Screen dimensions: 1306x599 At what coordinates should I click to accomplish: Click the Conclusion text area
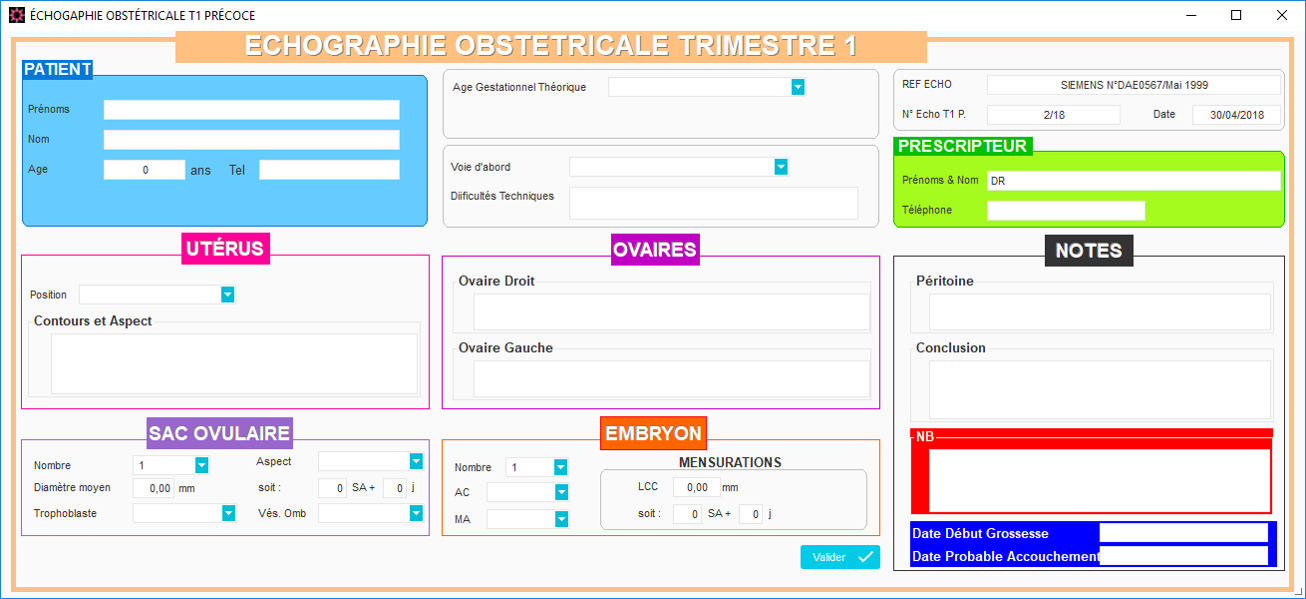(x=1099, y=389)
